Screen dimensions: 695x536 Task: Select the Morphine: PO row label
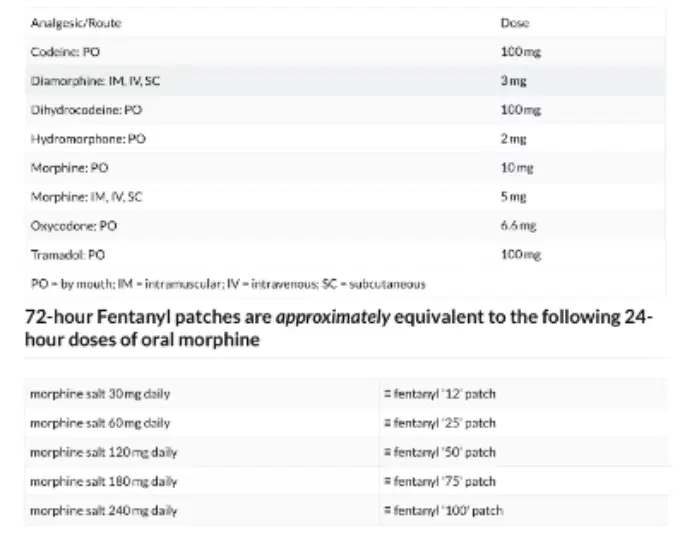coord(70,168)
